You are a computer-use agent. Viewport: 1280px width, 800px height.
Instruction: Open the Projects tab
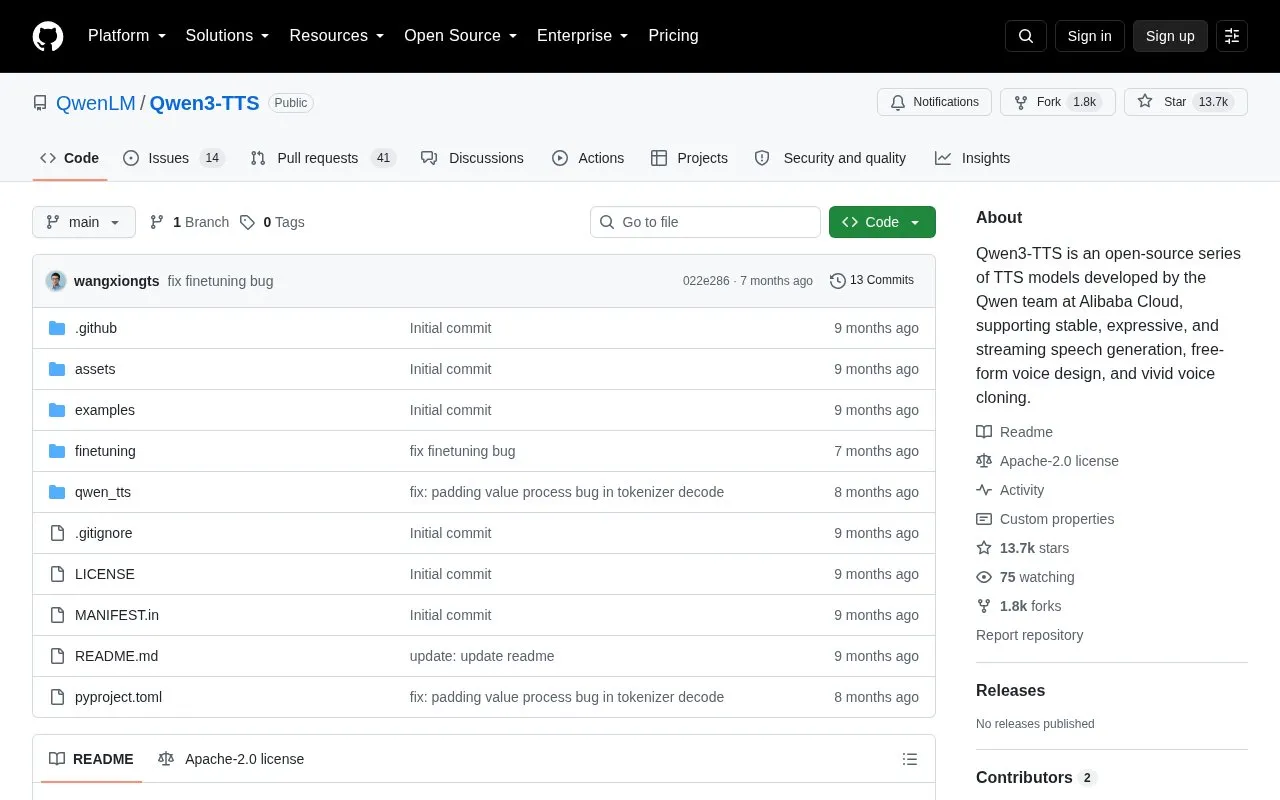pyautogui.click(x=689, y=158)
